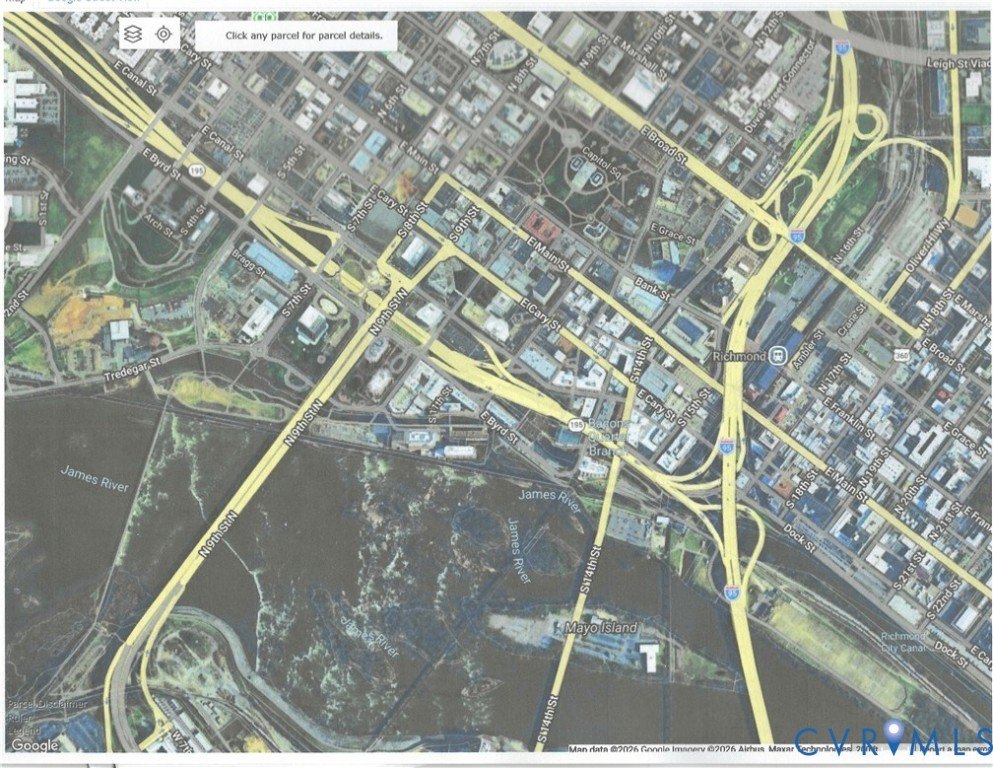
Task: Open the map layers selector
Action: [132, 34]
